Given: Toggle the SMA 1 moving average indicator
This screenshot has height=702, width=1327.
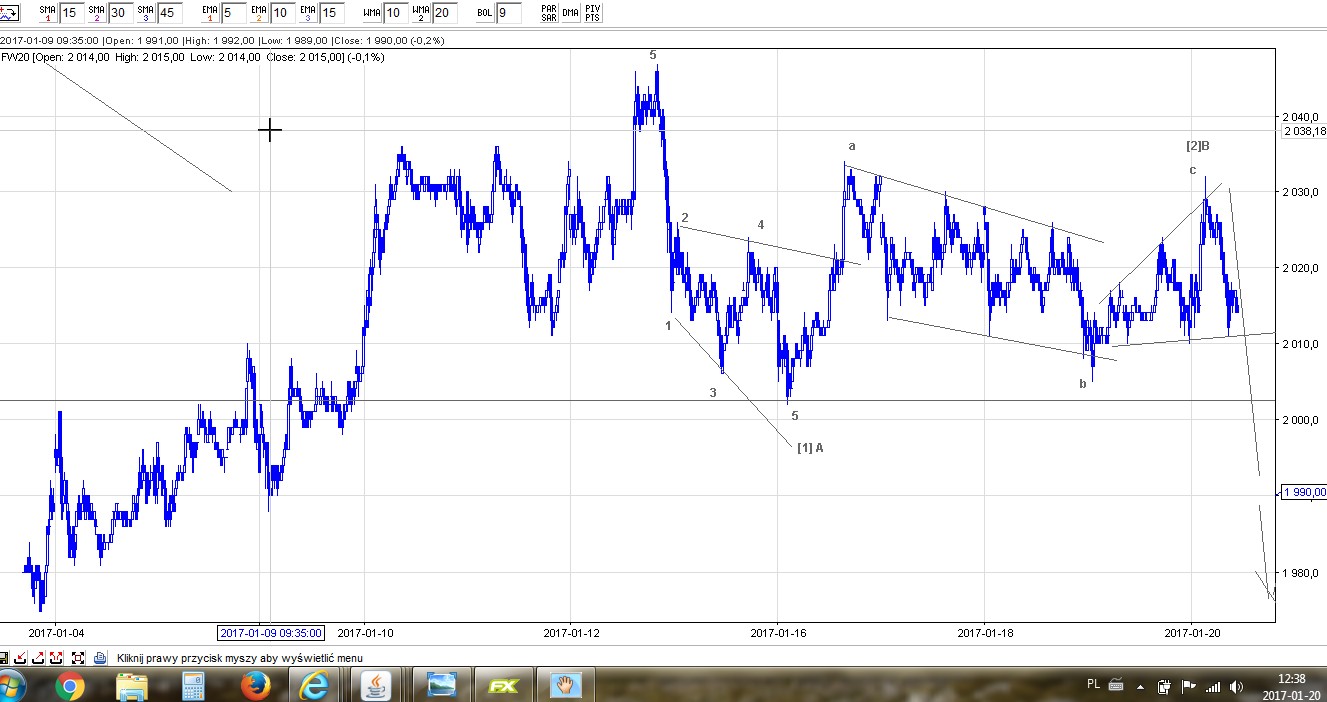Looking at the screenshot, I should 47,13.
